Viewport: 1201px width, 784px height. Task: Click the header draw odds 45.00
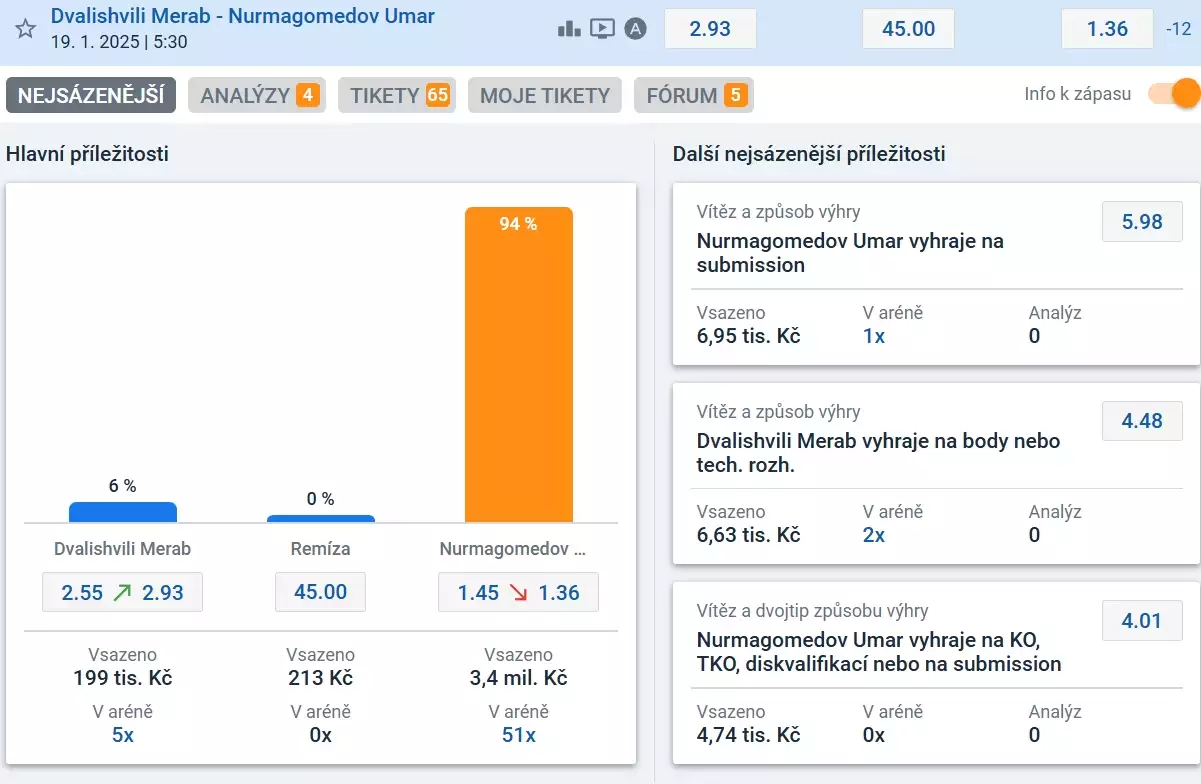908,29
